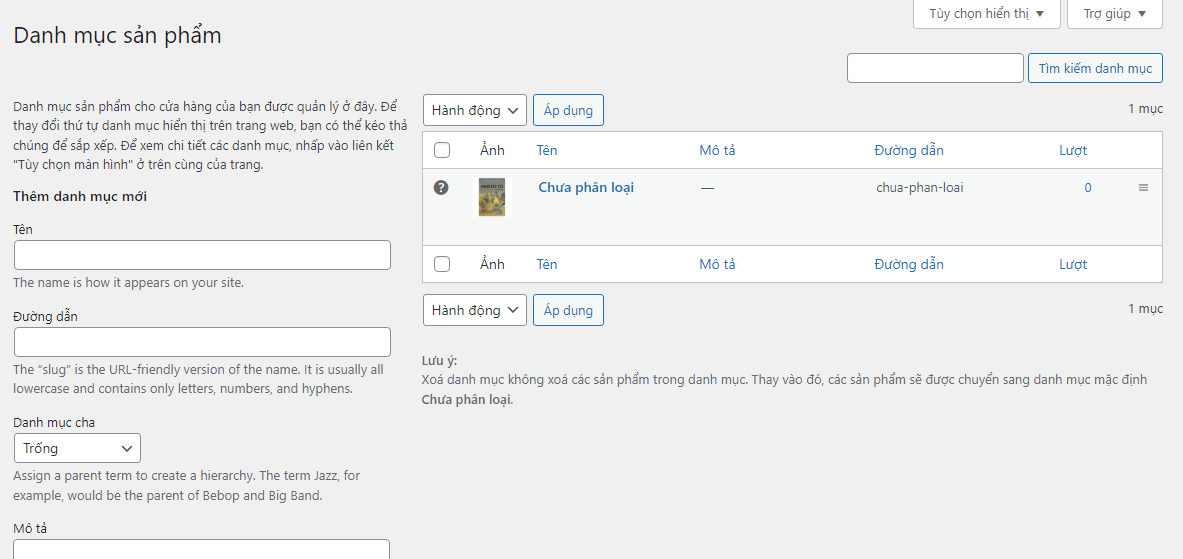Open the Trợ giúp help tab
The width and height of the screenshot is (1183, 559).
pos(1115,14)
